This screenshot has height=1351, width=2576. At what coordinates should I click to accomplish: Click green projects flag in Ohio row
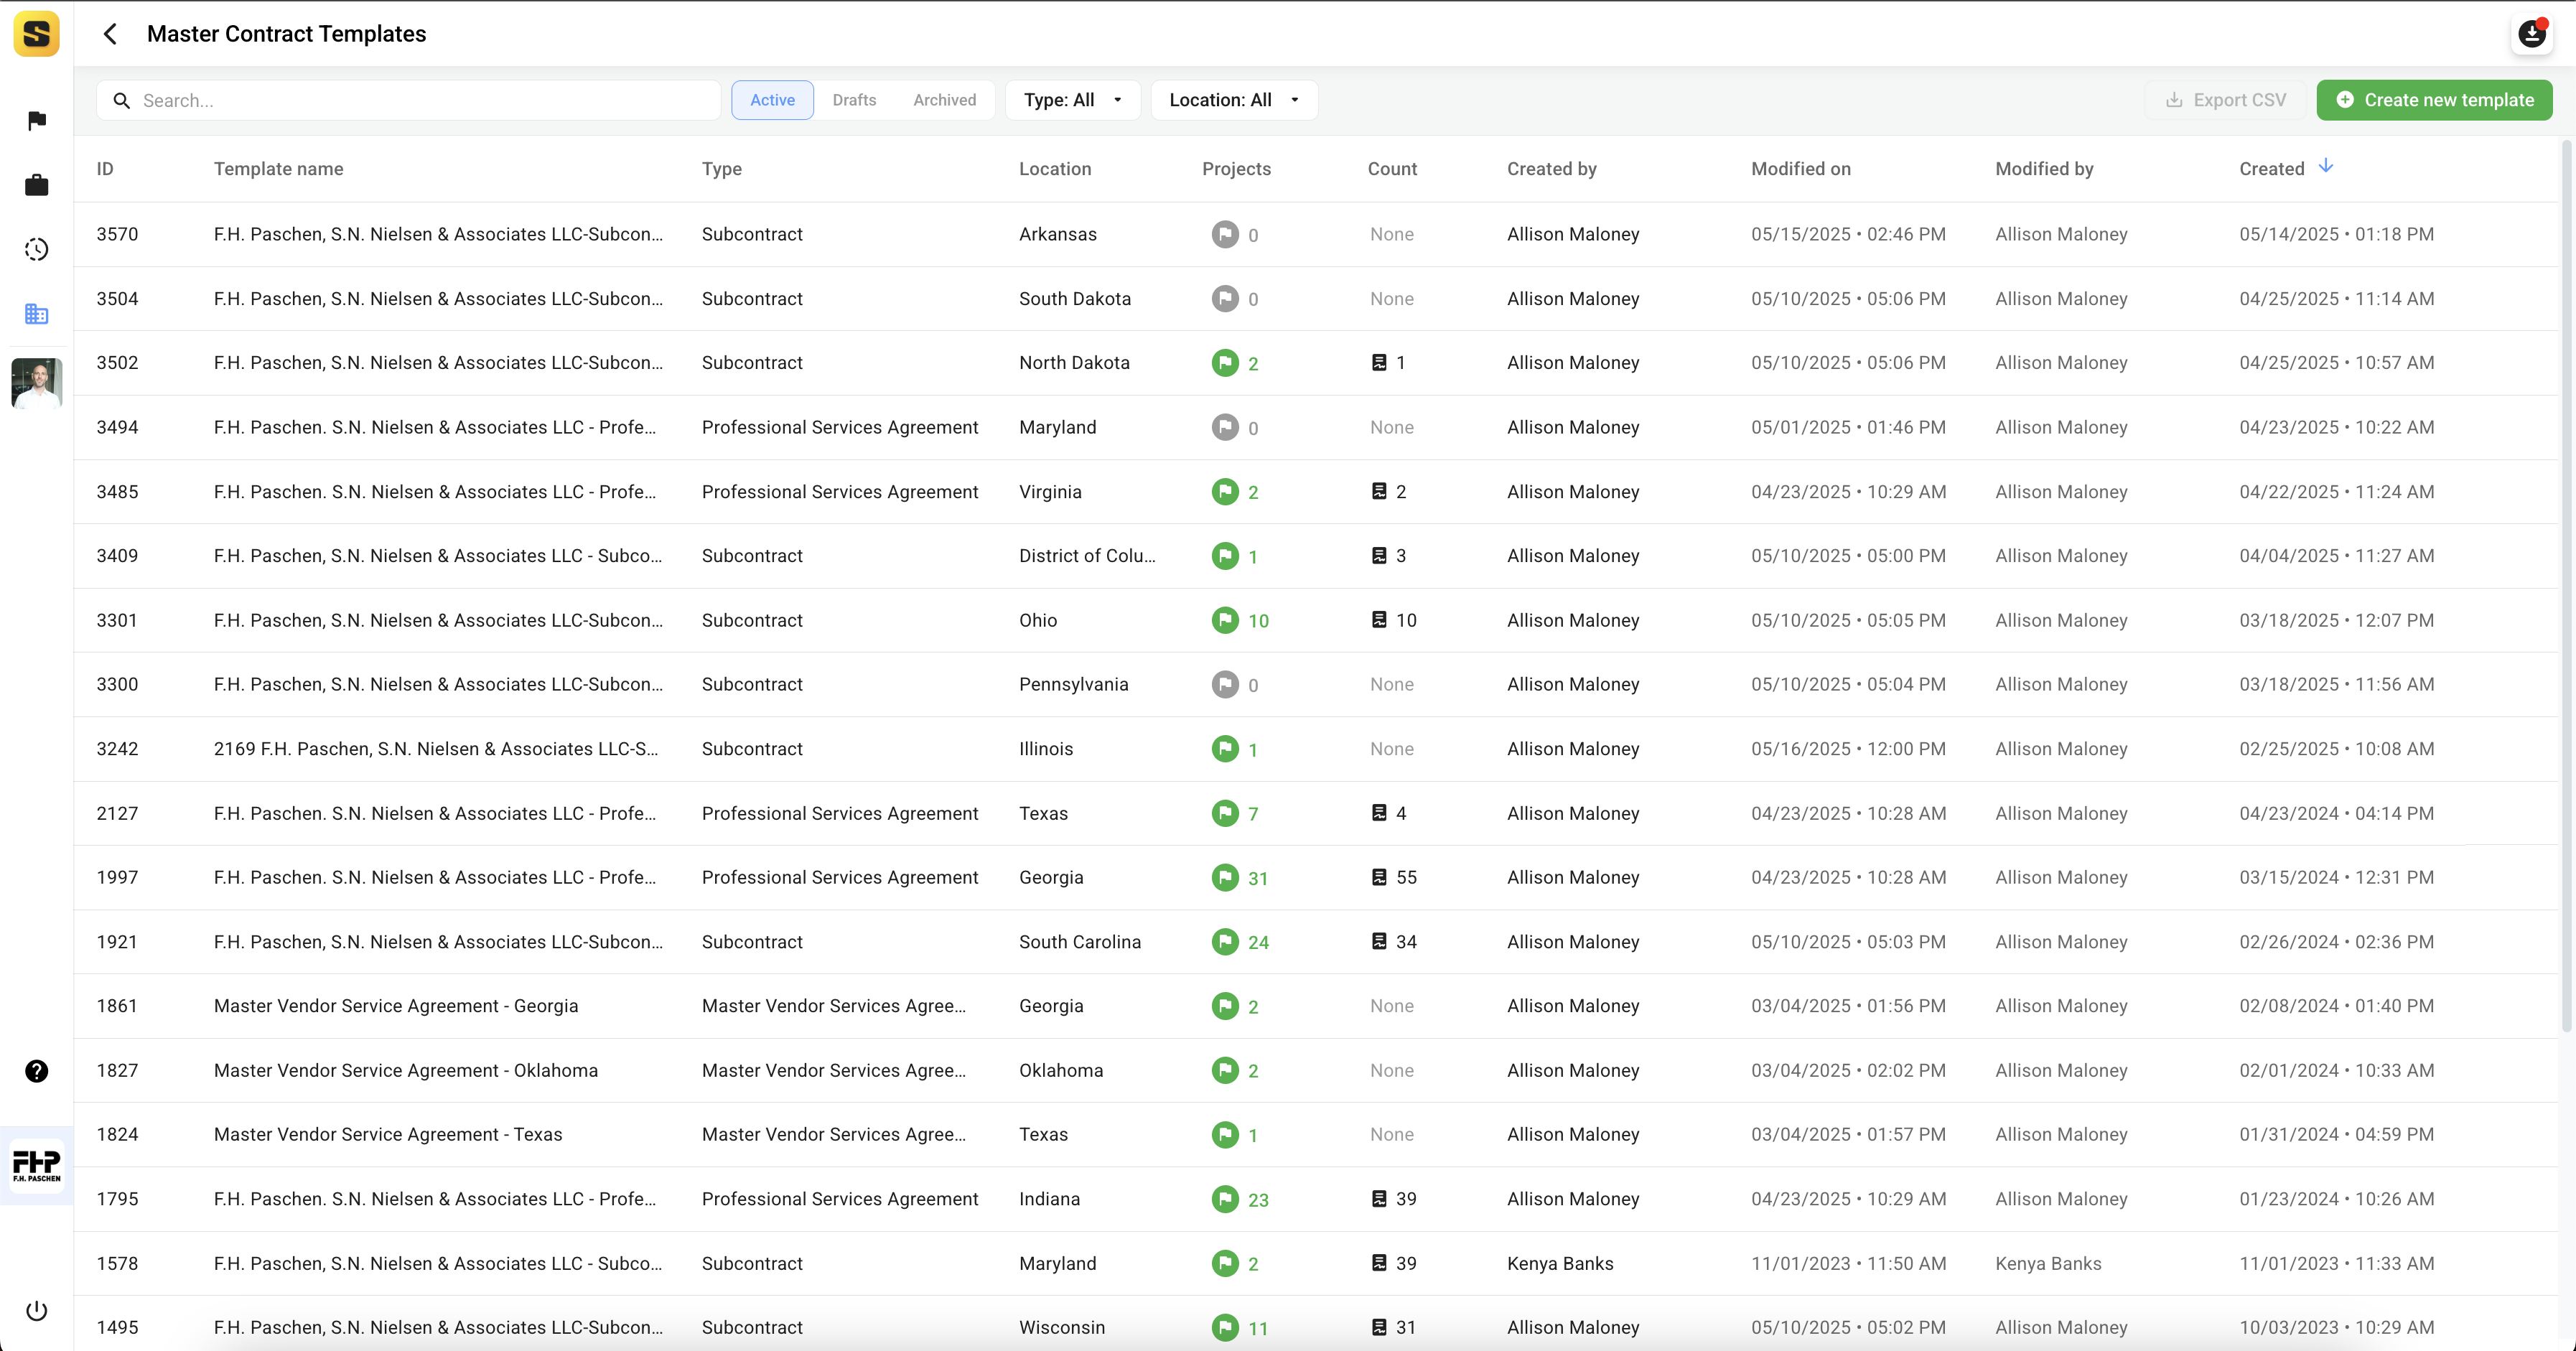coord(1225,620)
